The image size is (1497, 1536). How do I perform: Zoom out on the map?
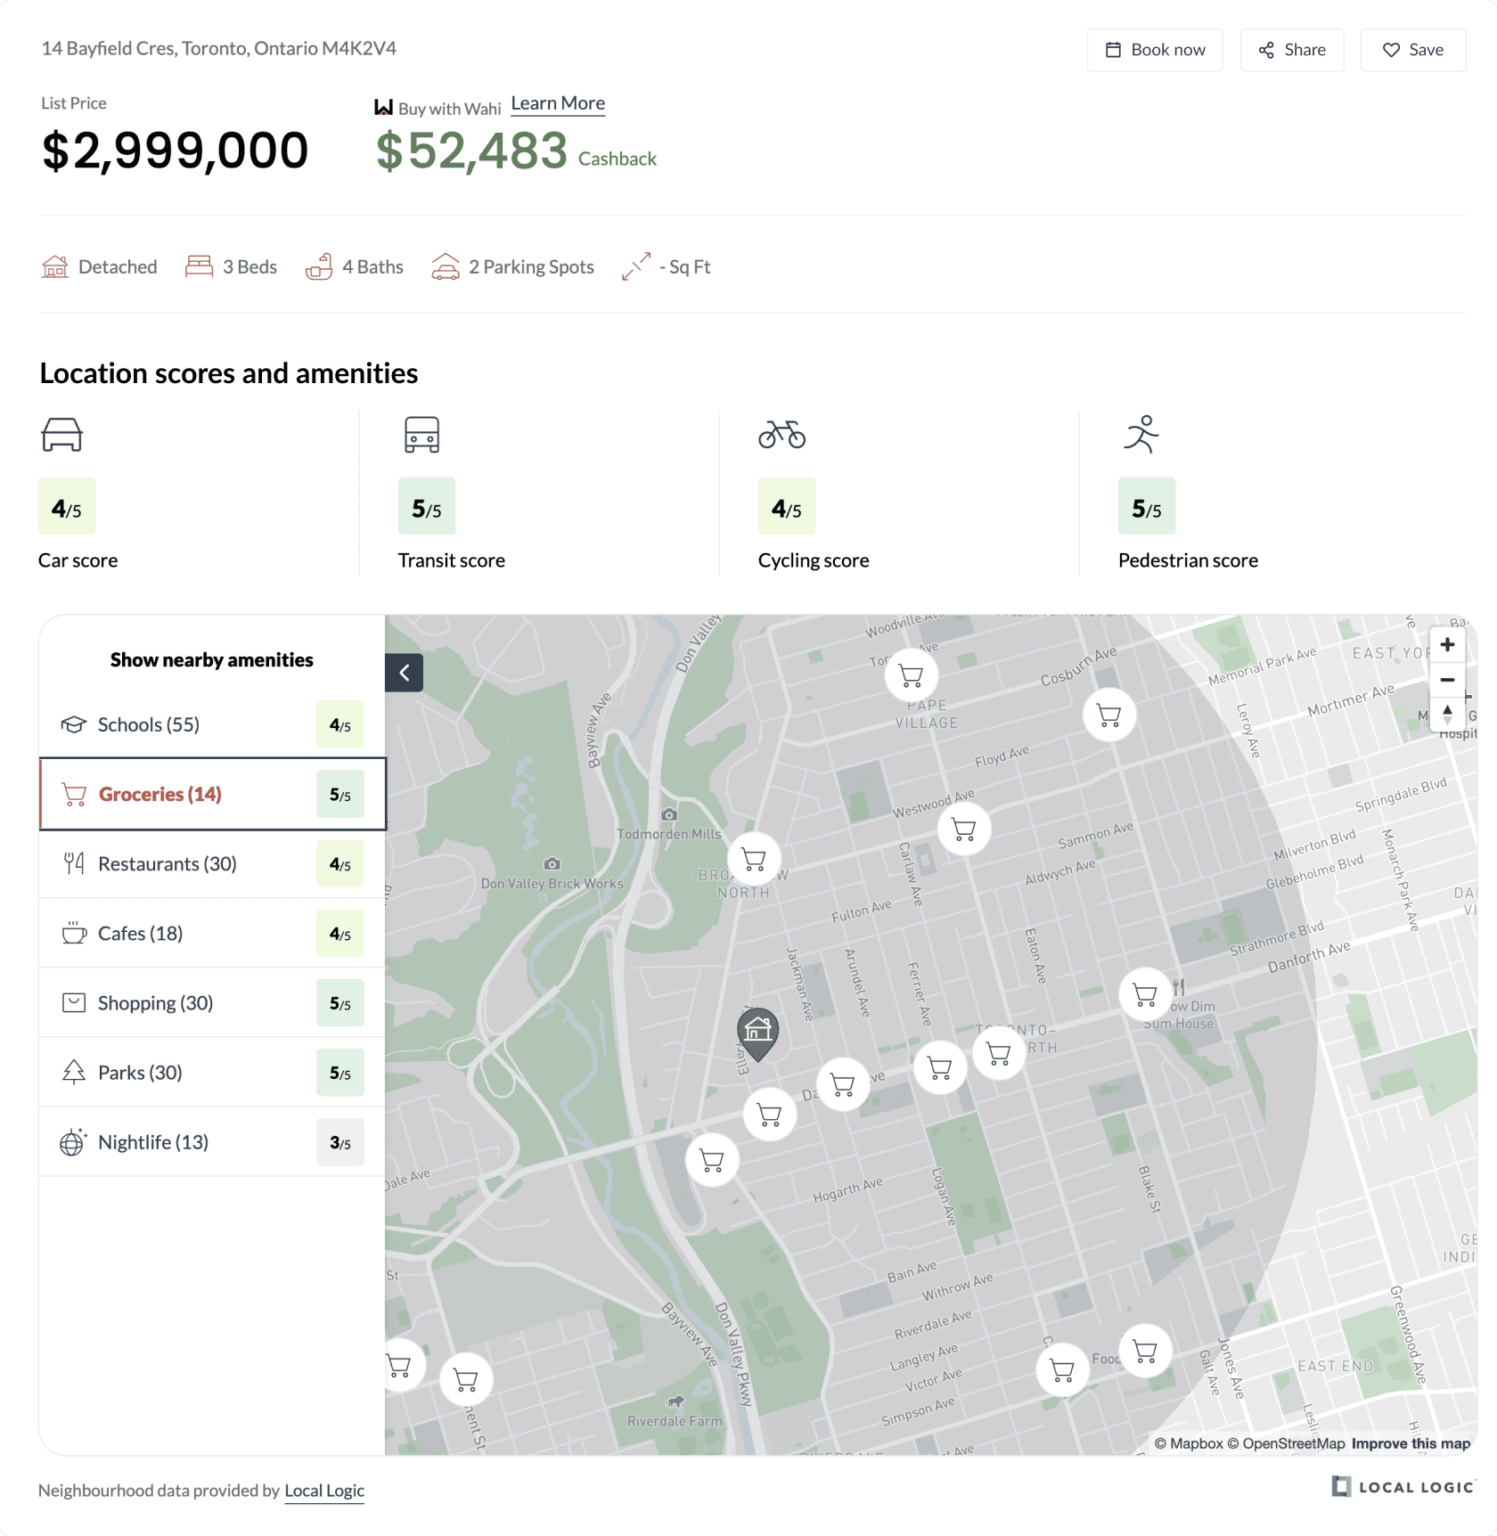coord(1447,680)
